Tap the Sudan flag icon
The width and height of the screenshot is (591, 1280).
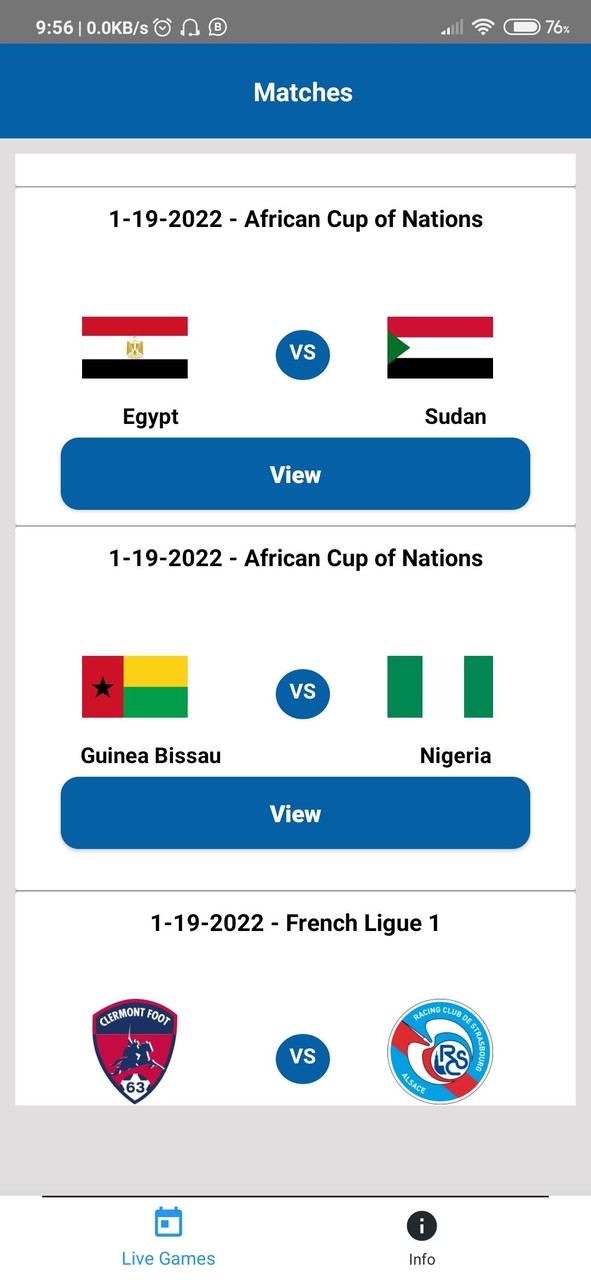[x=440, y=348]
